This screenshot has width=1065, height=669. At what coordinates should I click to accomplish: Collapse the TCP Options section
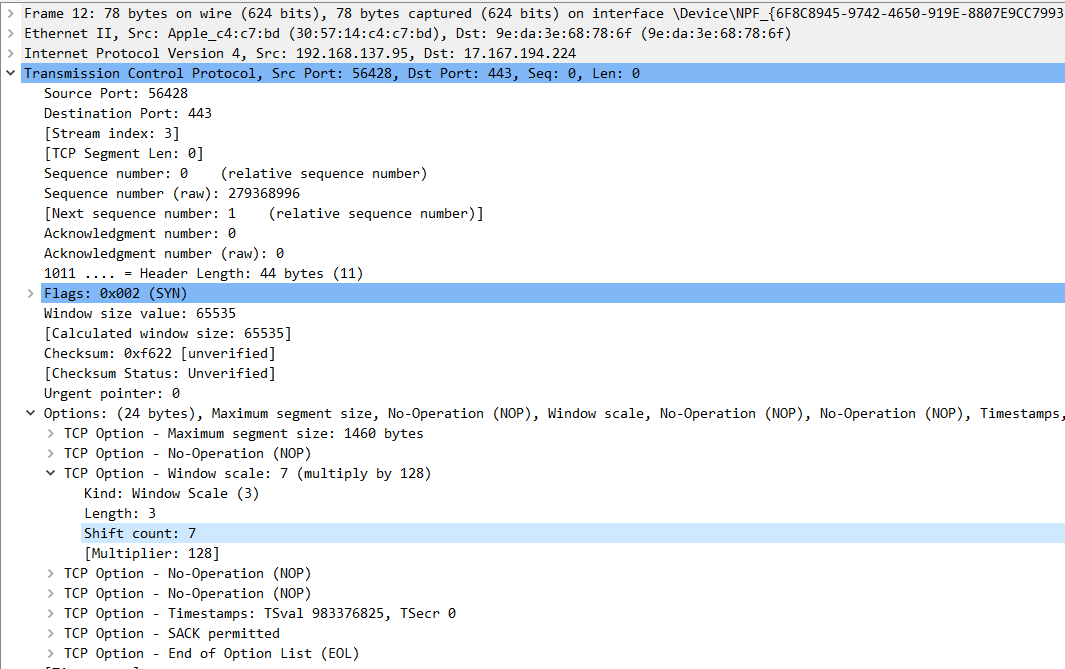[28, 413]
